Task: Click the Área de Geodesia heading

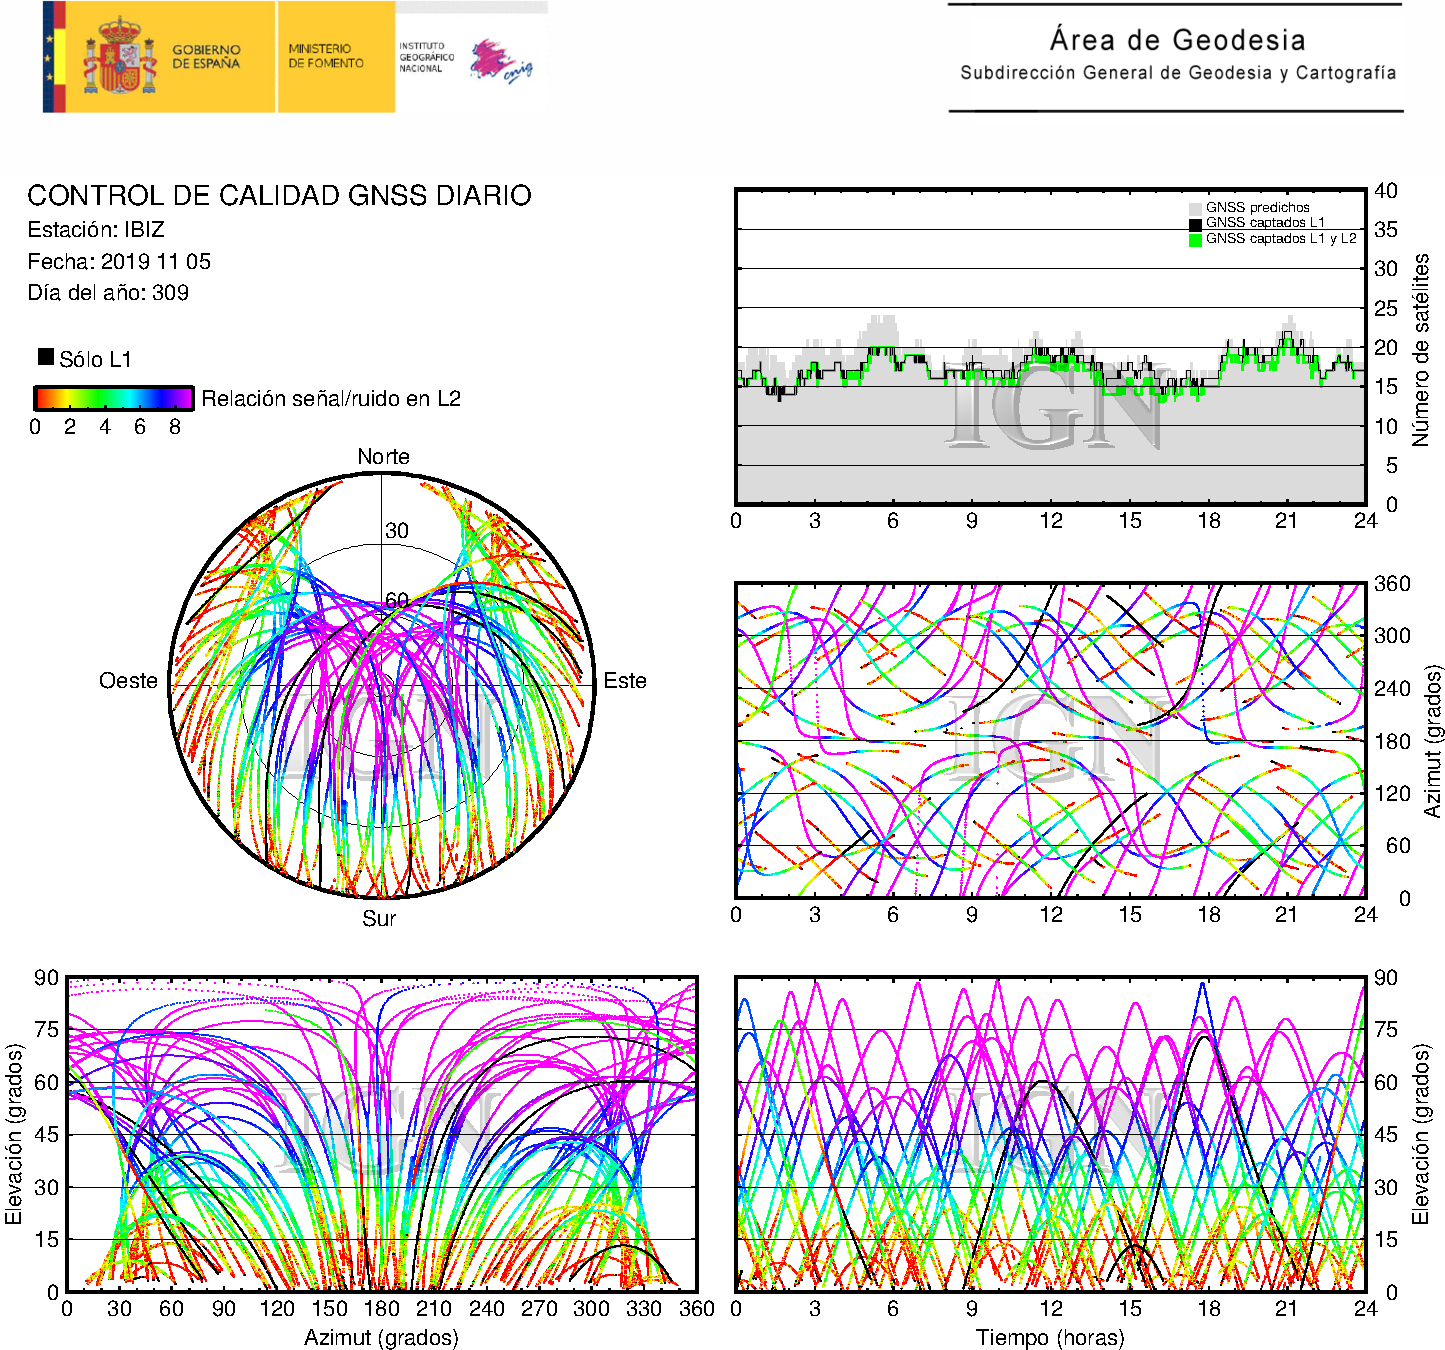Action: (1177, 40)
